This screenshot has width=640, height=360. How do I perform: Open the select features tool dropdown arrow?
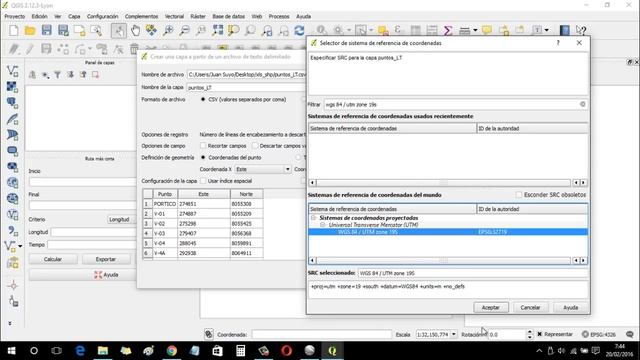click(x=371, y=30)
